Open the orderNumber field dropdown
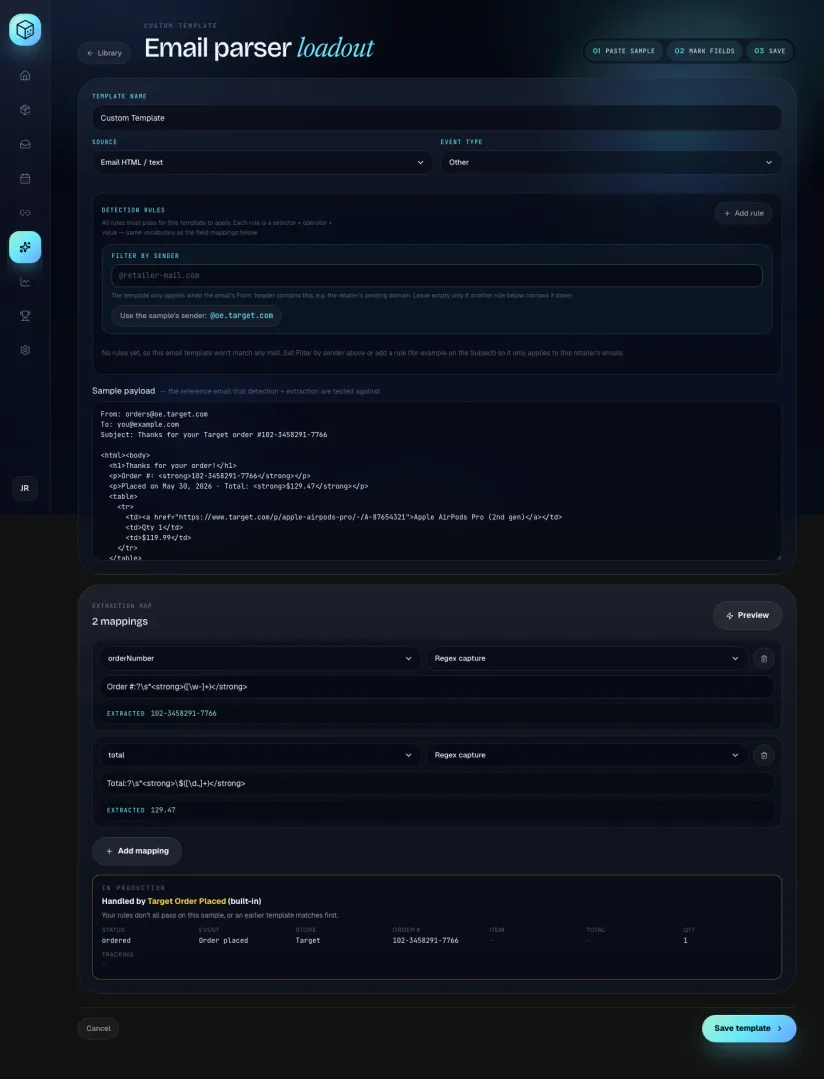This screenshot has width=824, height=1079. pos(260,659)
